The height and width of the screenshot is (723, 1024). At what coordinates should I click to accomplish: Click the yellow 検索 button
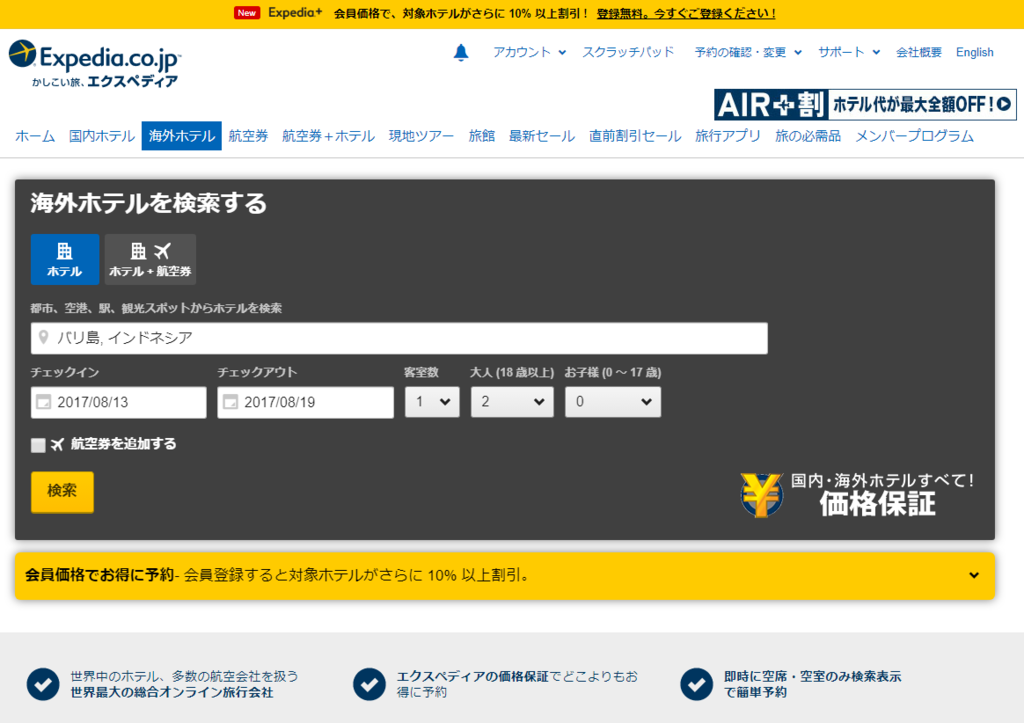(x=62, y=492)
